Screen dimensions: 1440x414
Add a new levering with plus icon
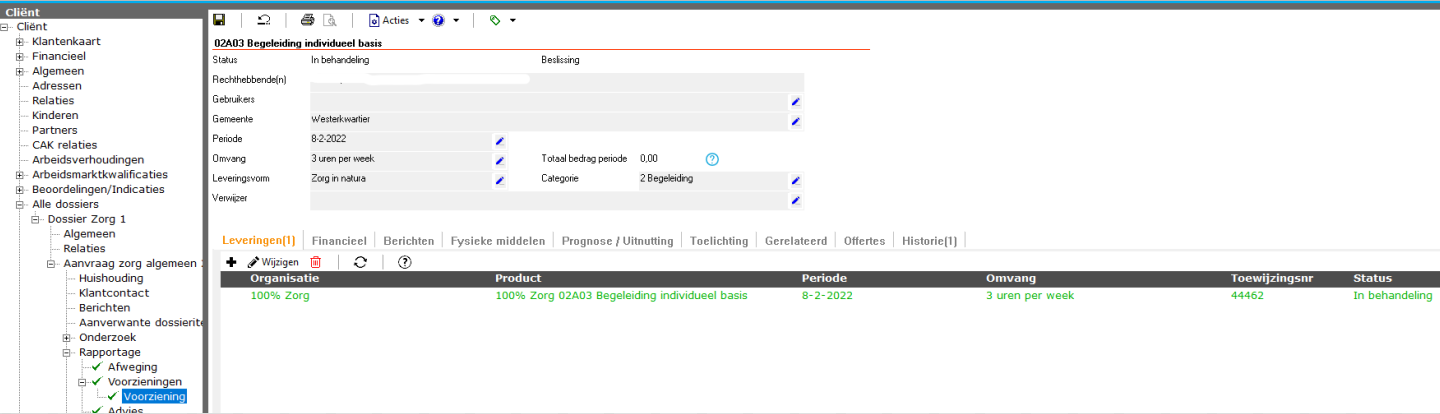(x=232, y=262)
